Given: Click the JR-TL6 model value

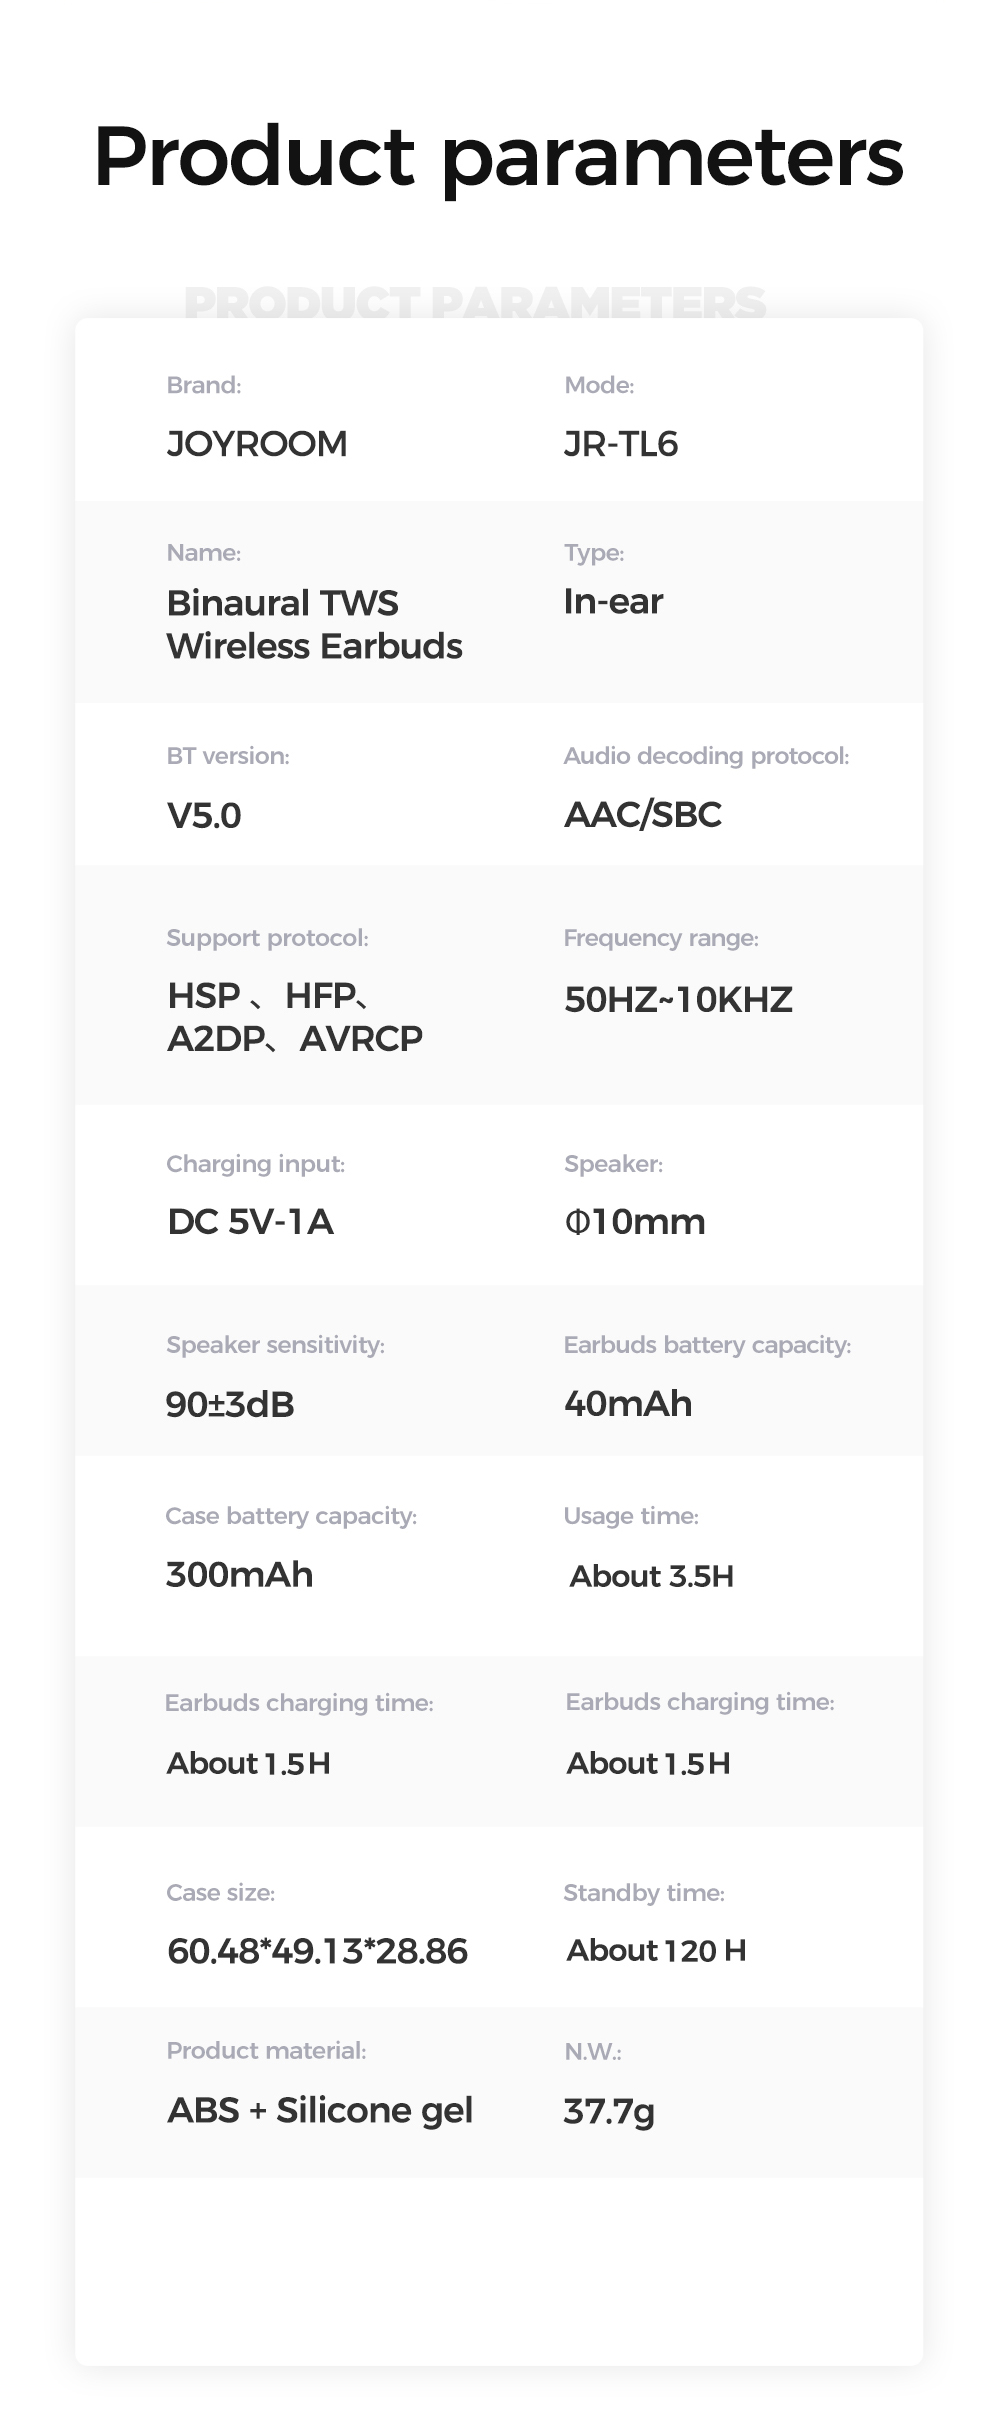Looking at the screenshot, I should tap(621, 444).
